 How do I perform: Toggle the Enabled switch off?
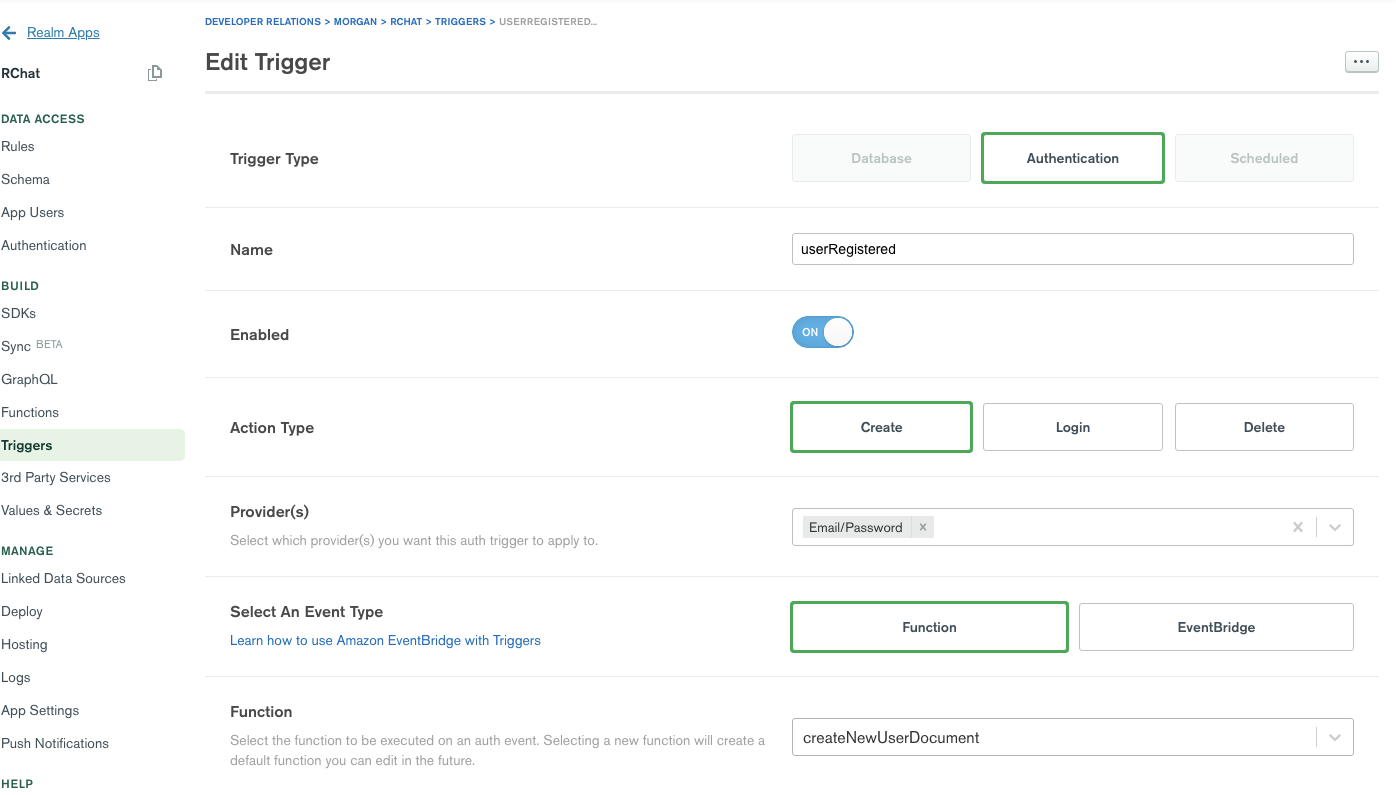[x=822, y=333]
